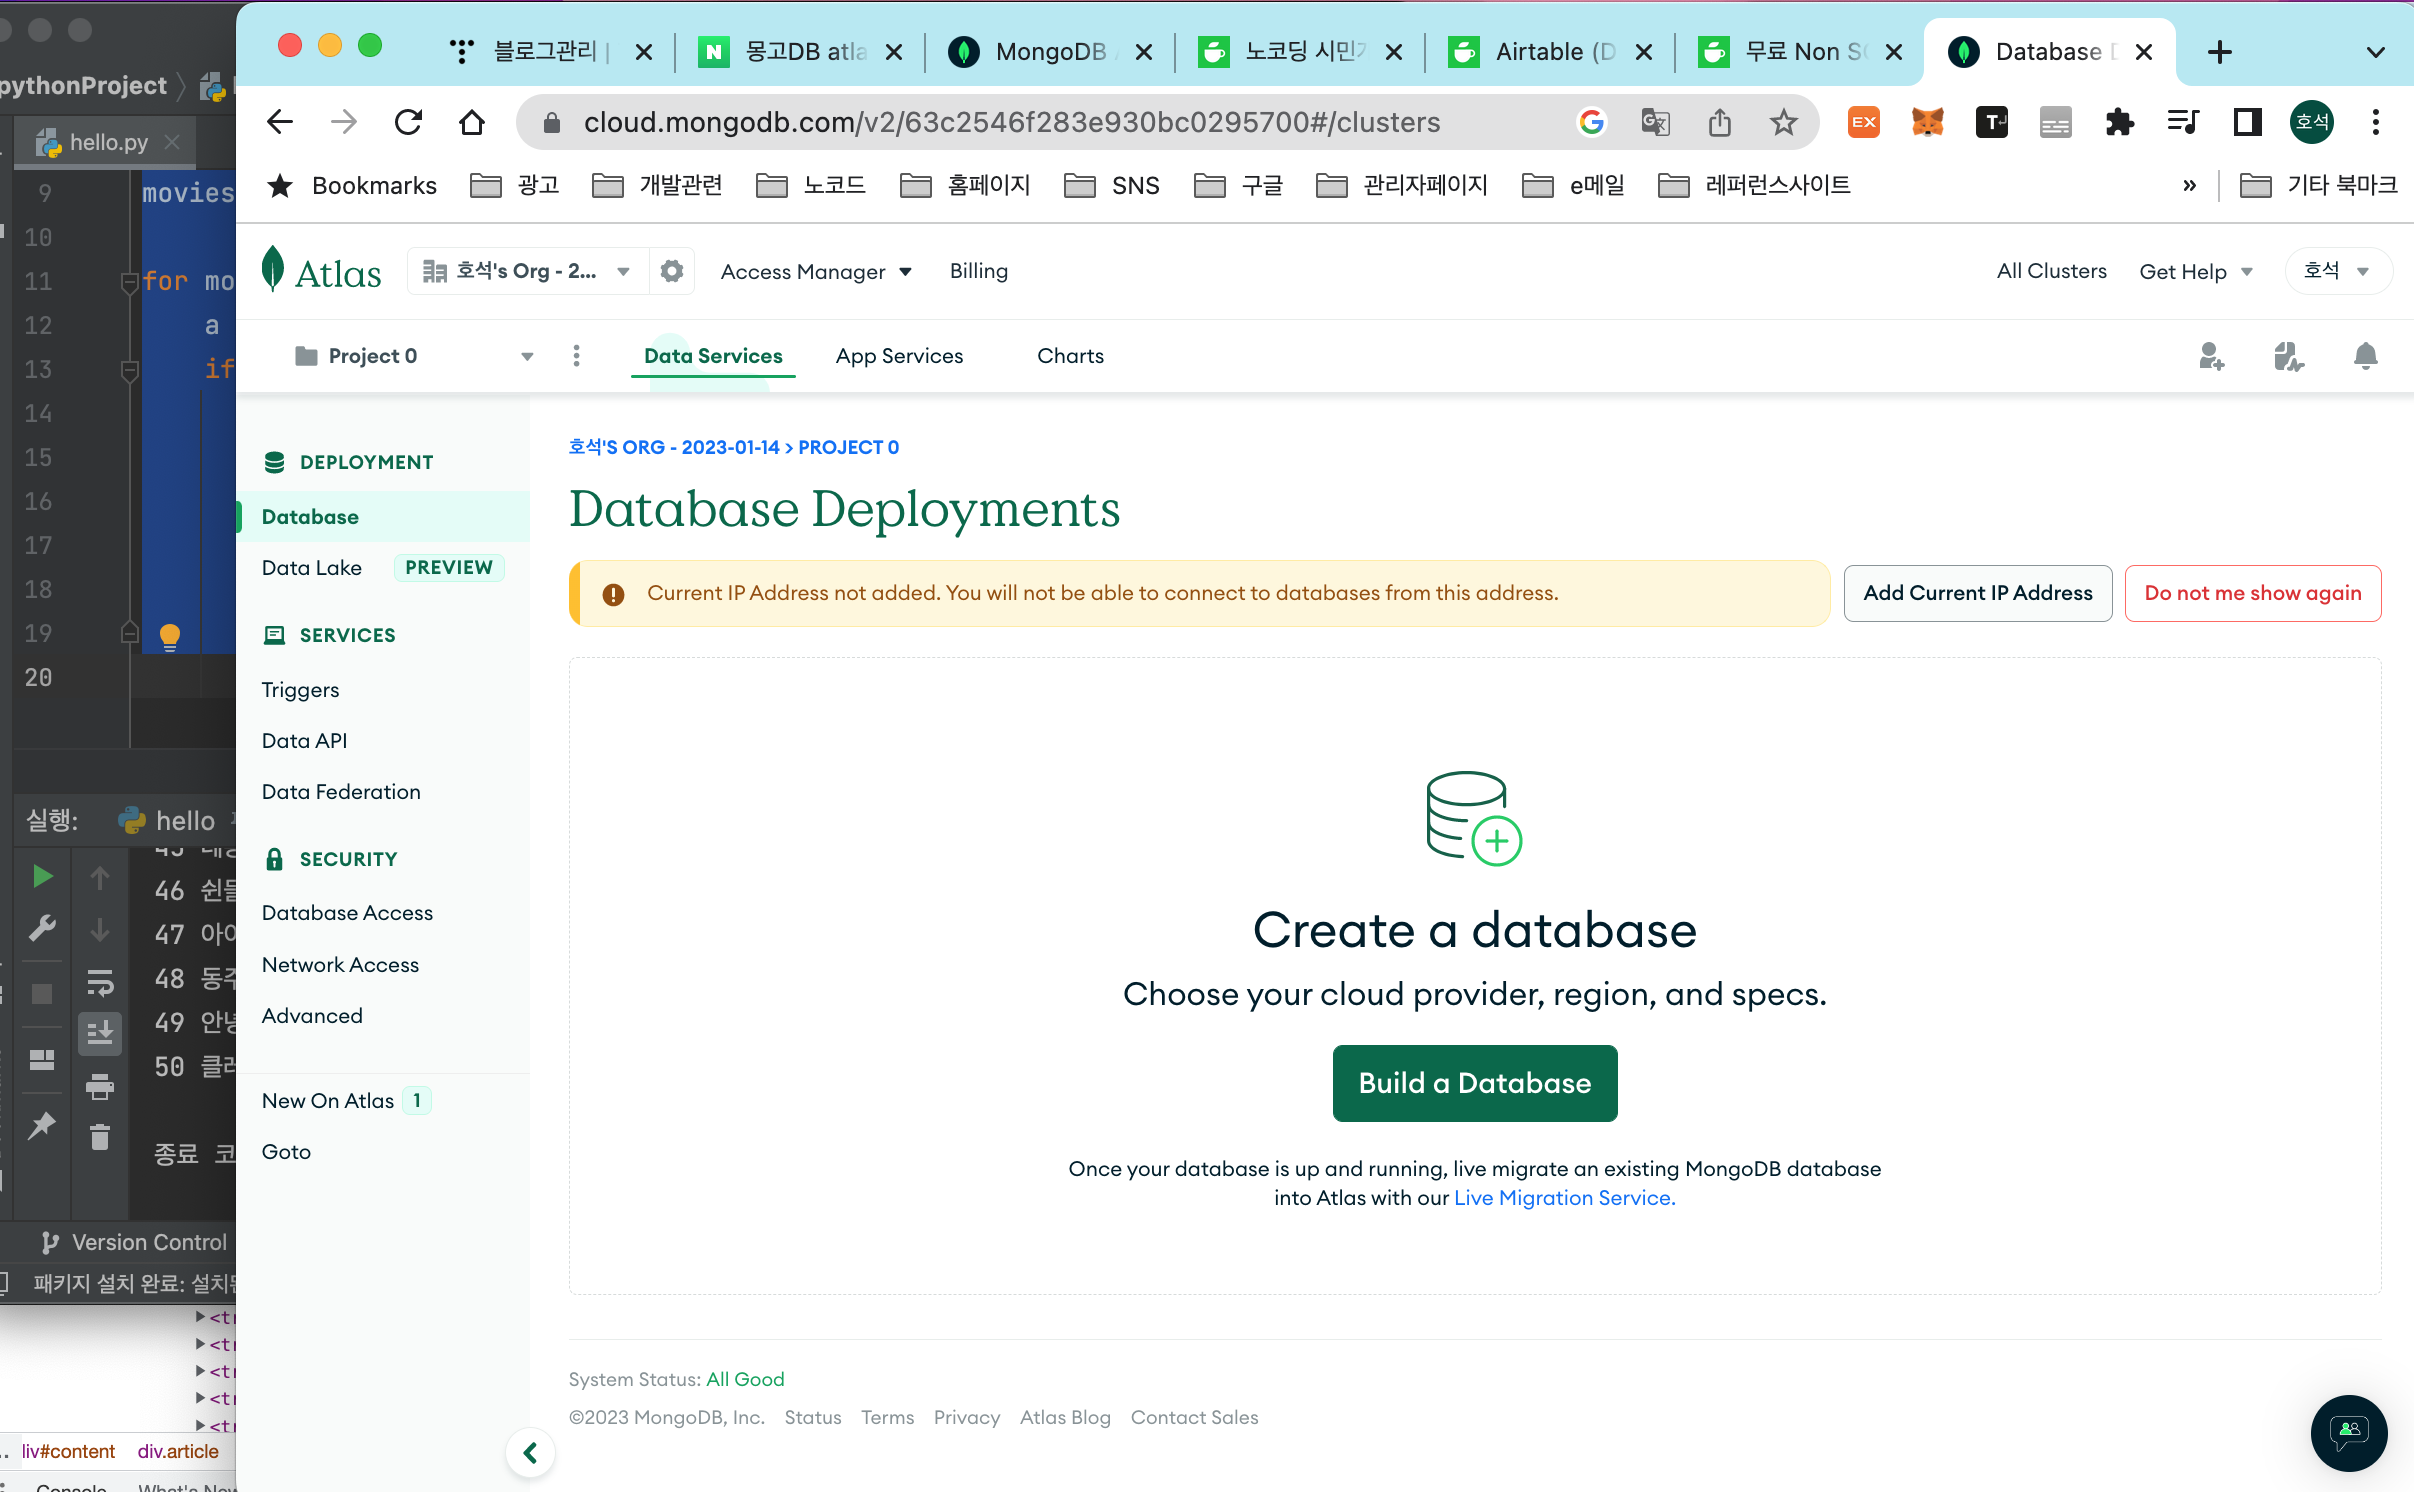
Task: Open project options three-dot menu
Action: point(576,356)
